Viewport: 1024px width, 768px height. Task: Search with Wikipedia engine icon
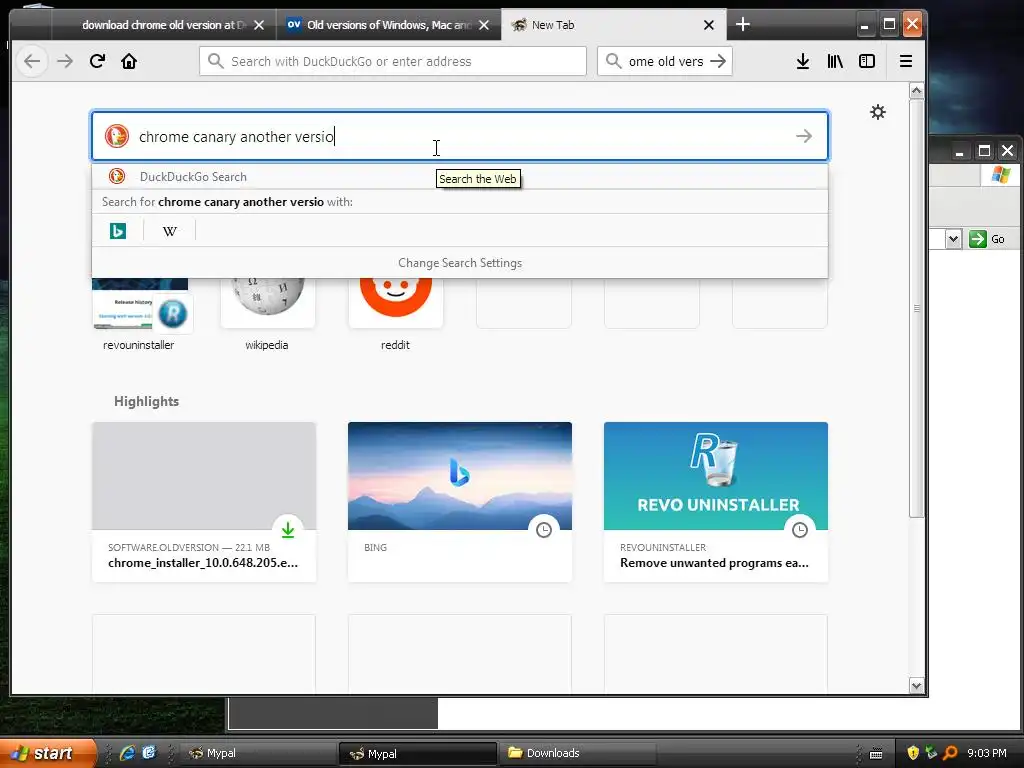(170, 231)
